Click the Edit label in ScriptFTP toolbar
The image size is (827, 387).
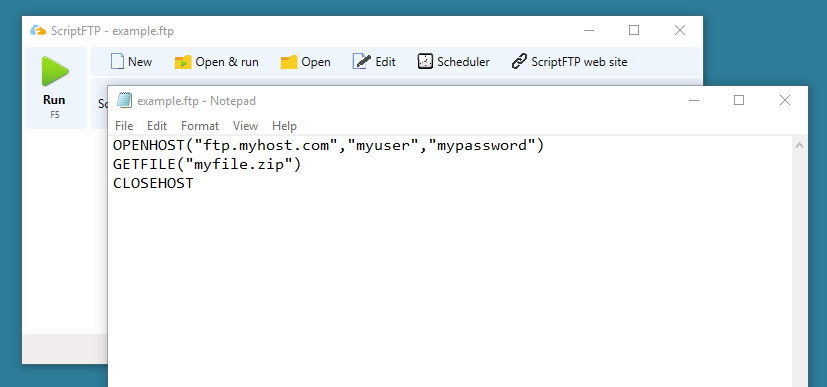point(386,62)
